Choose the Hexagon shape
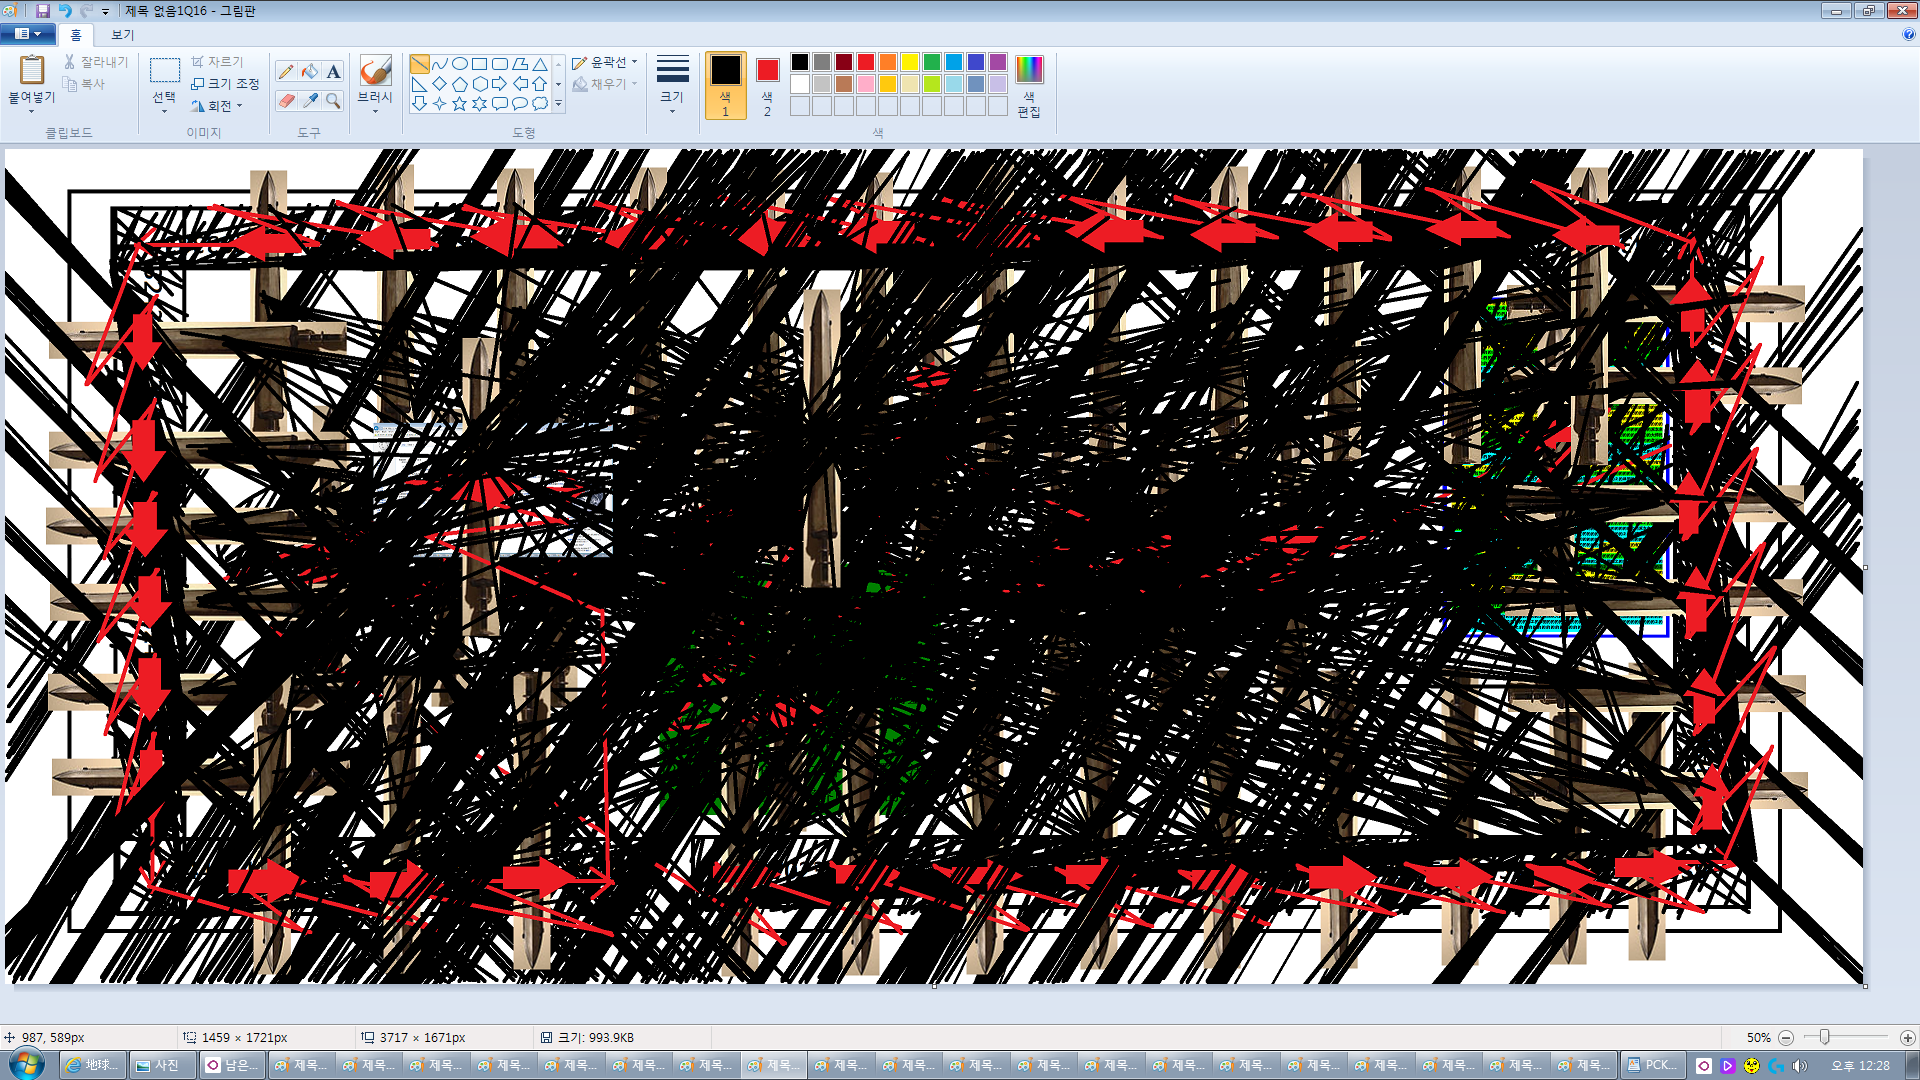The height and width of the screenshot is (1080, 1920). click(x=480, y=84)
